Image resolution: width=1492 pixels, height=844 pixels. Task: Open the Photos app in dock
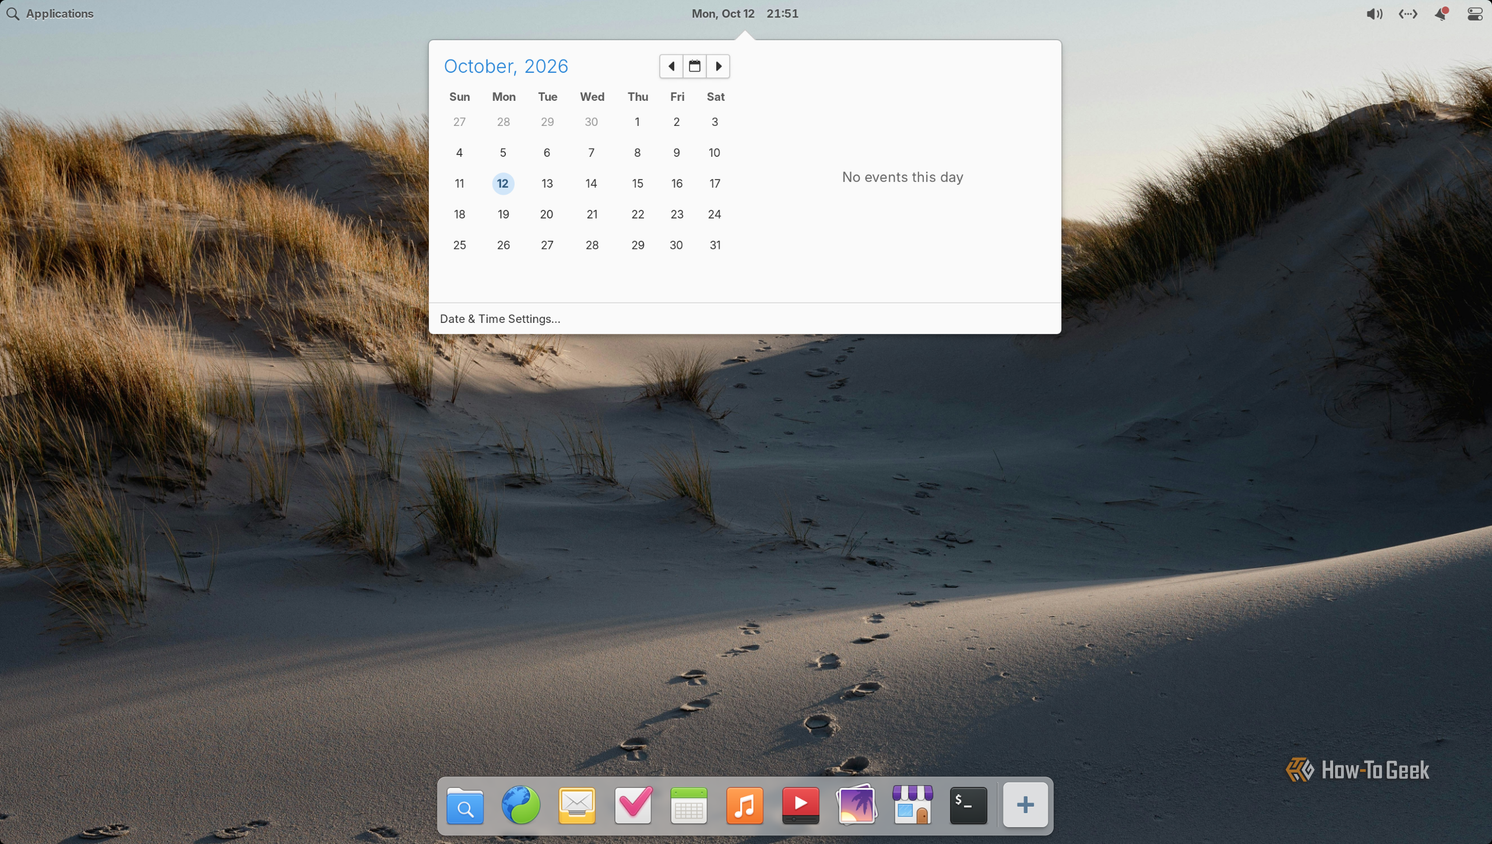click(x=857, y=805)
